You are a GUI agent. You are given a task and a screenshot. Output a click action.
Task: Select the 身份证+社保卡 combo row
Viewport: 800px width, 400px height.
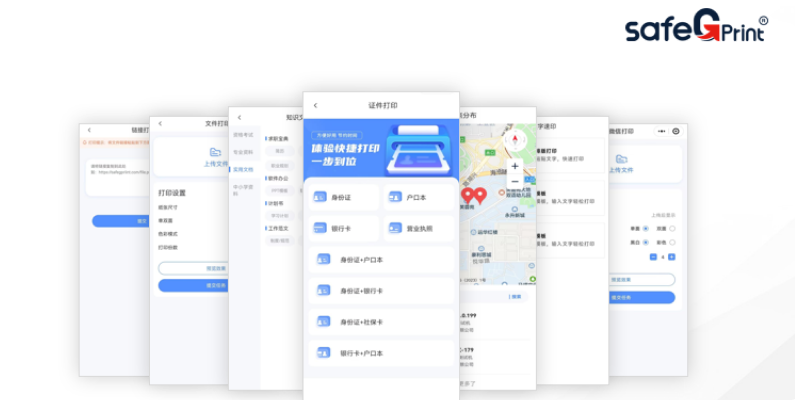(381, 322)
